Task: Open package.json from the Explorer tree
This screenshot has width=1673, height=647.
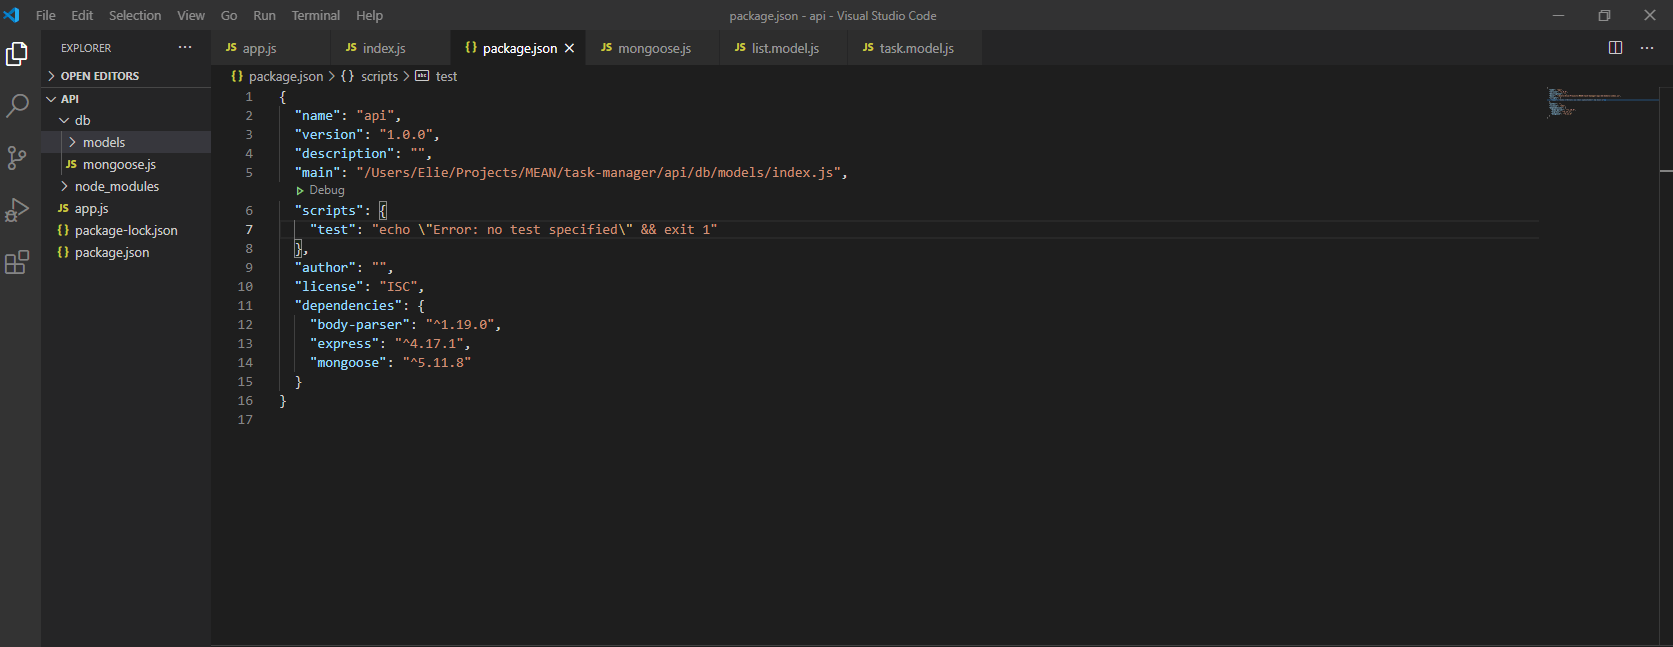Action: 112,252
